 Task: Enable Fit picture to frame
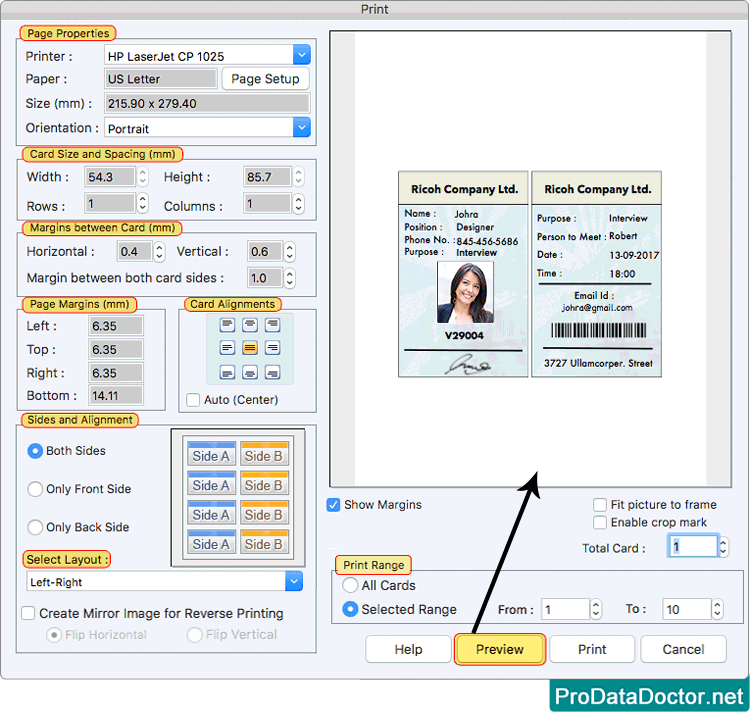click(x=600, y=504)
